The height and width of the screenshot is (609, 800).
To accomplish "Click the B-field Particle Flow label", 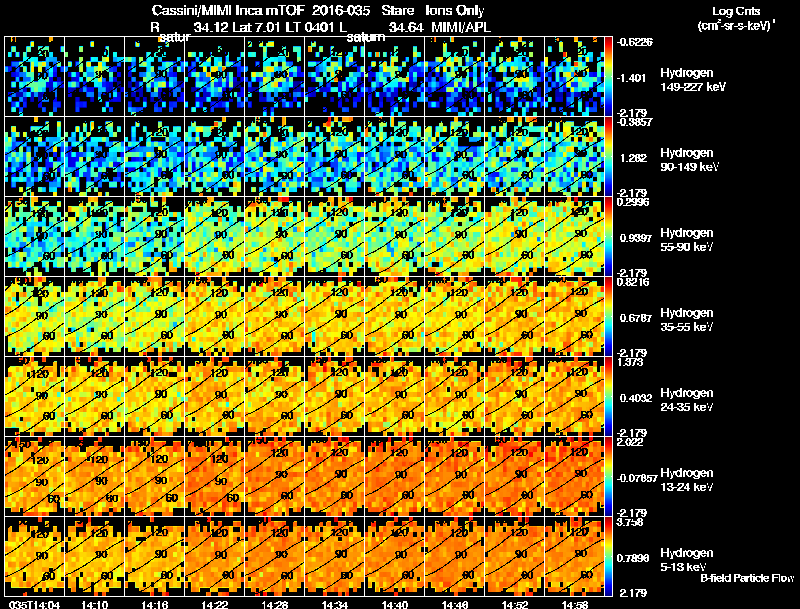I will pos(747,578).
